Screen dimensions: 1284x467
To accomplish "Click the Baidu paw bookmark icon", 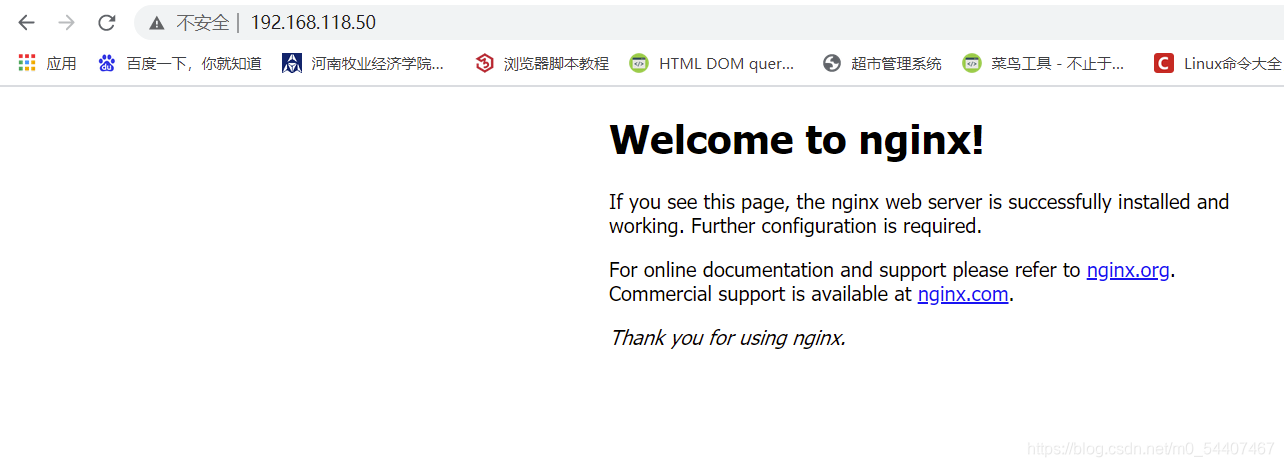I will (107, 63).
